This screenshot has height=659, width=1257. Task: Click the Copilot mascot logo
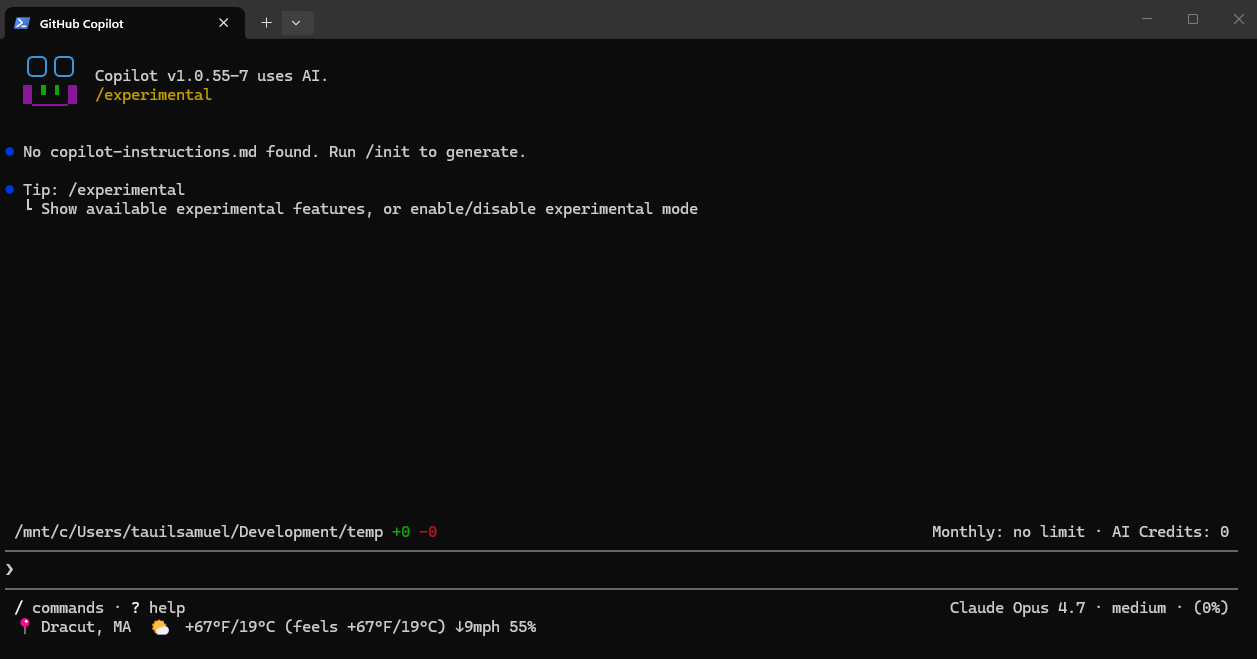click(x=50, y=81)
